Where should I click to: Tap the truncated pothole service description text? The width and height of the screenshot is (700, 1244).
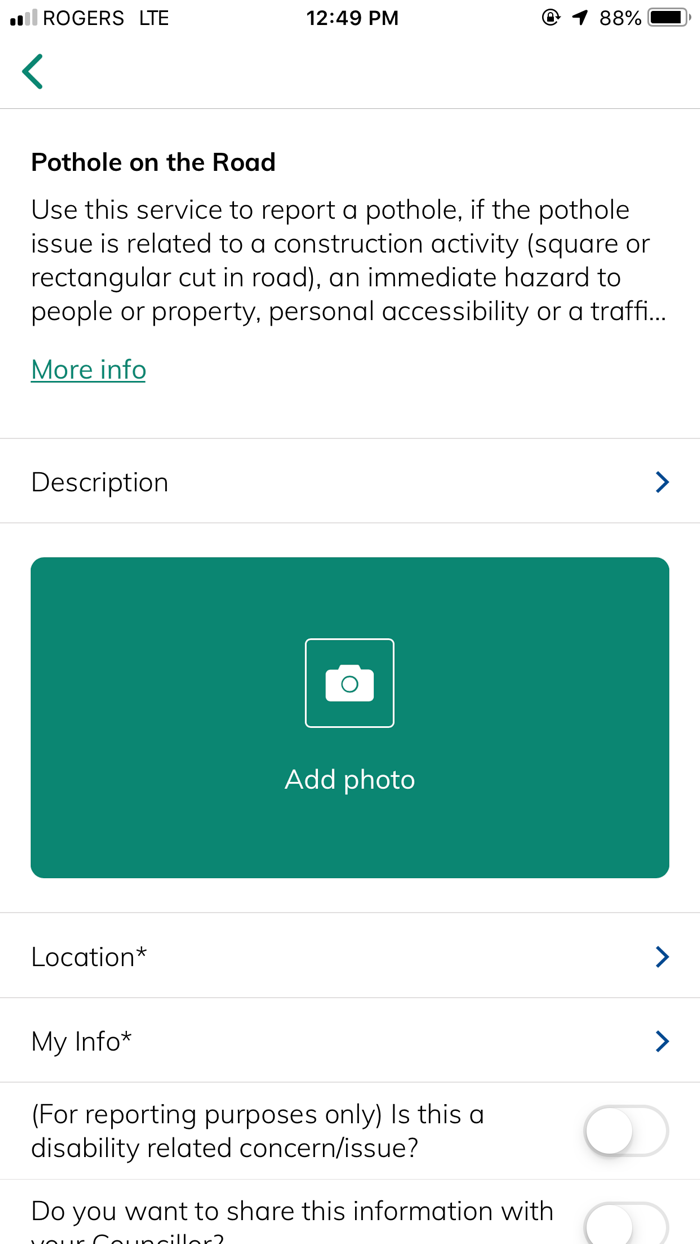pos(349,261)
